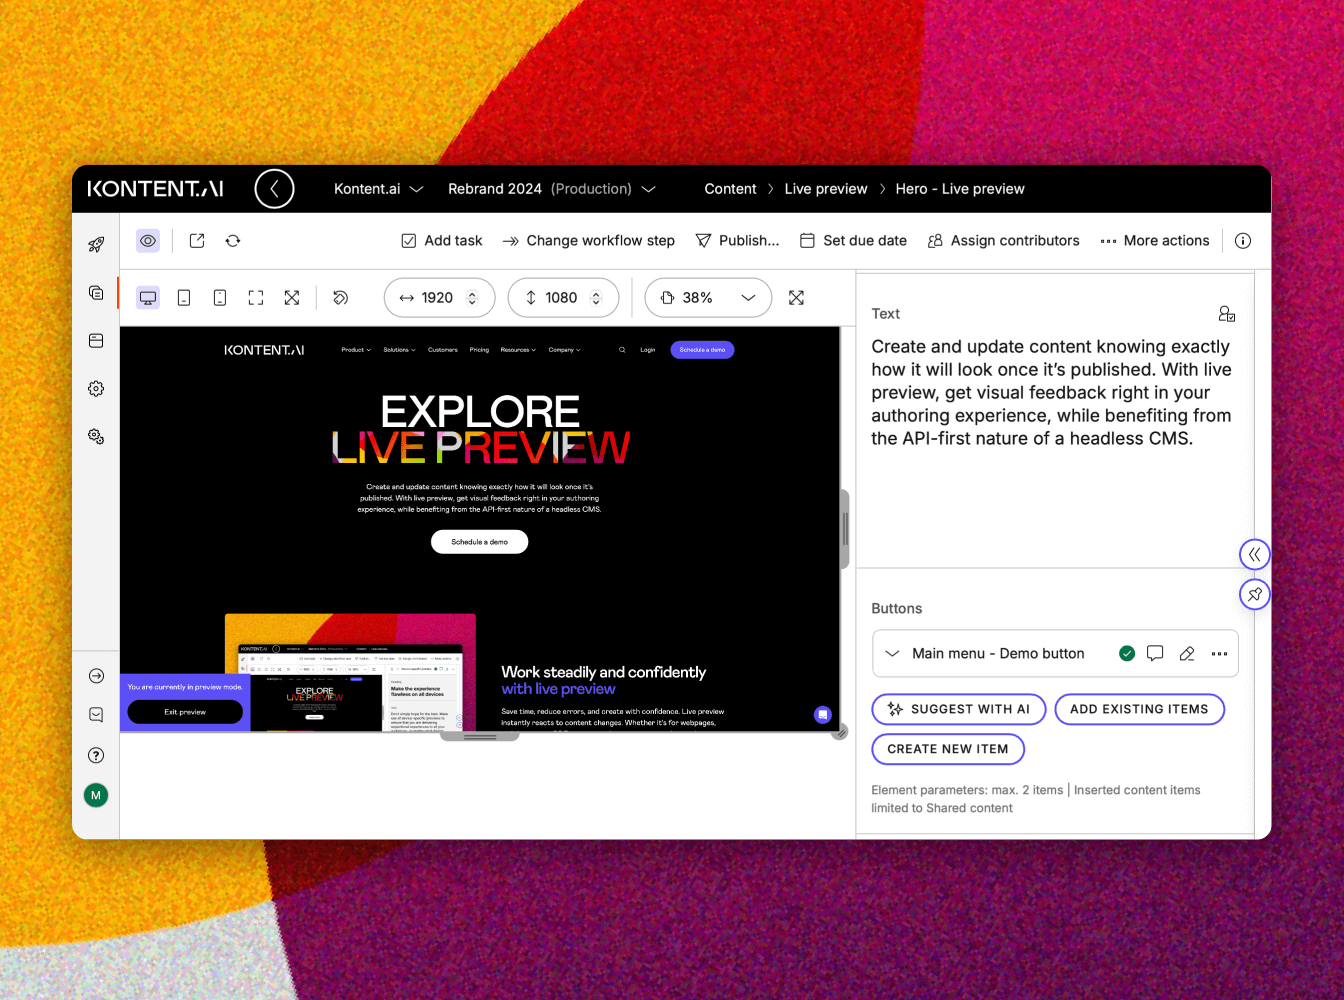Viewport: 1344px width, 1000px height.
Task: Expand Main menu - Demo button item
Action: 892,654
